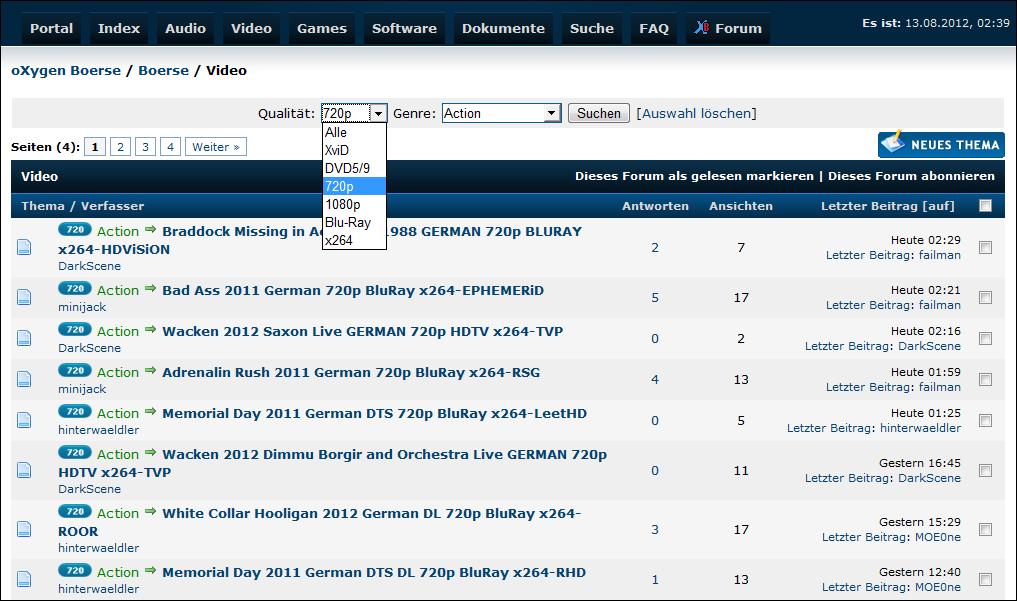This screenshot has width=1017, height=601.
Task: Click the thread icon for White Collar Hooligan
Action: [24, 530]
